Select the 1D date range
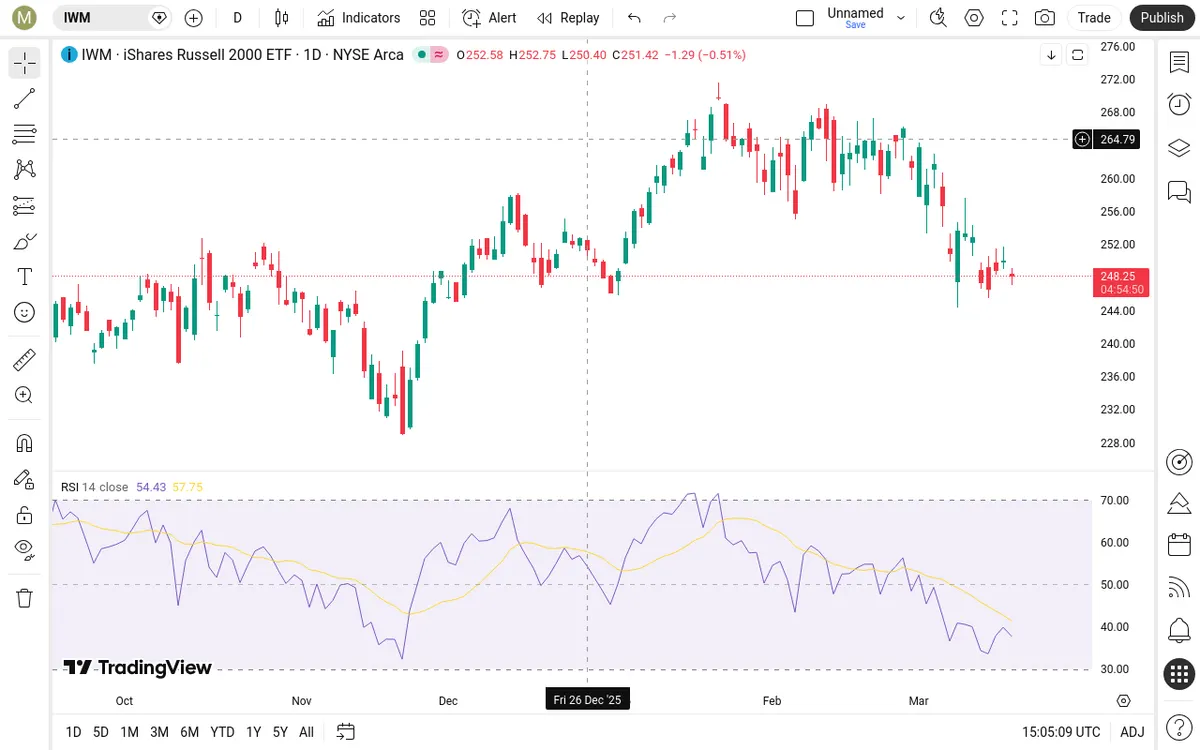Viewport: 1200px width, 750px height. pyautogui.click(x=73, y=732)
